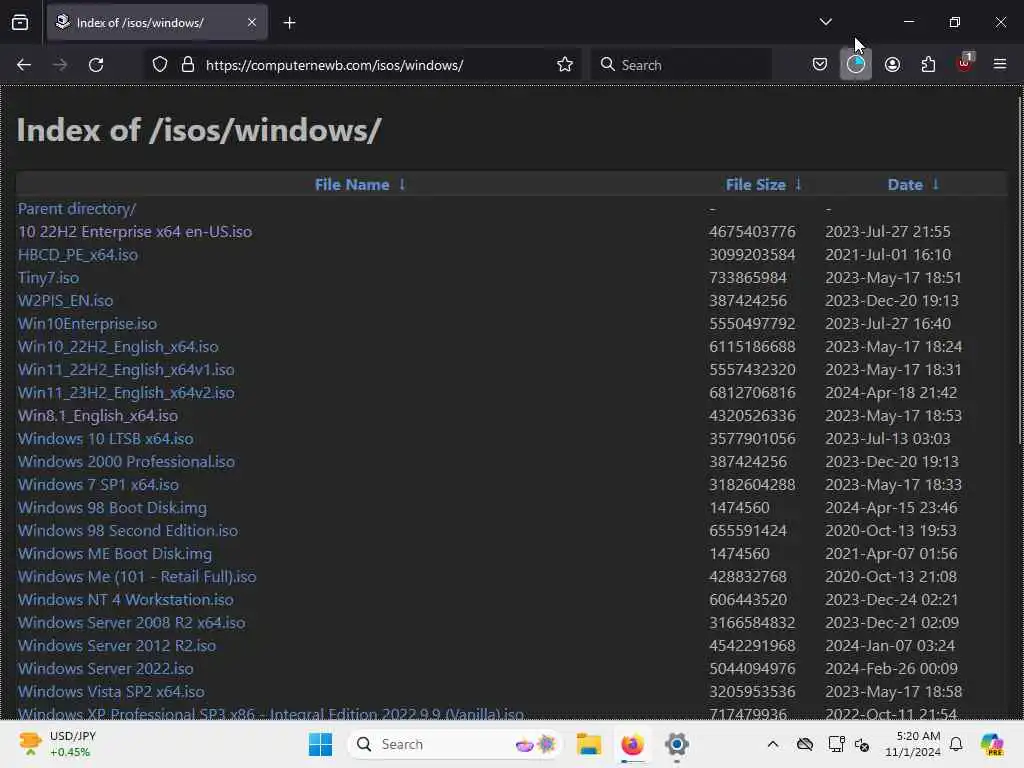Image resolution: width=1024 pixels, height=768 pixels.
Task: Expand the list all tabs chevron
Action: click(825, 22)
